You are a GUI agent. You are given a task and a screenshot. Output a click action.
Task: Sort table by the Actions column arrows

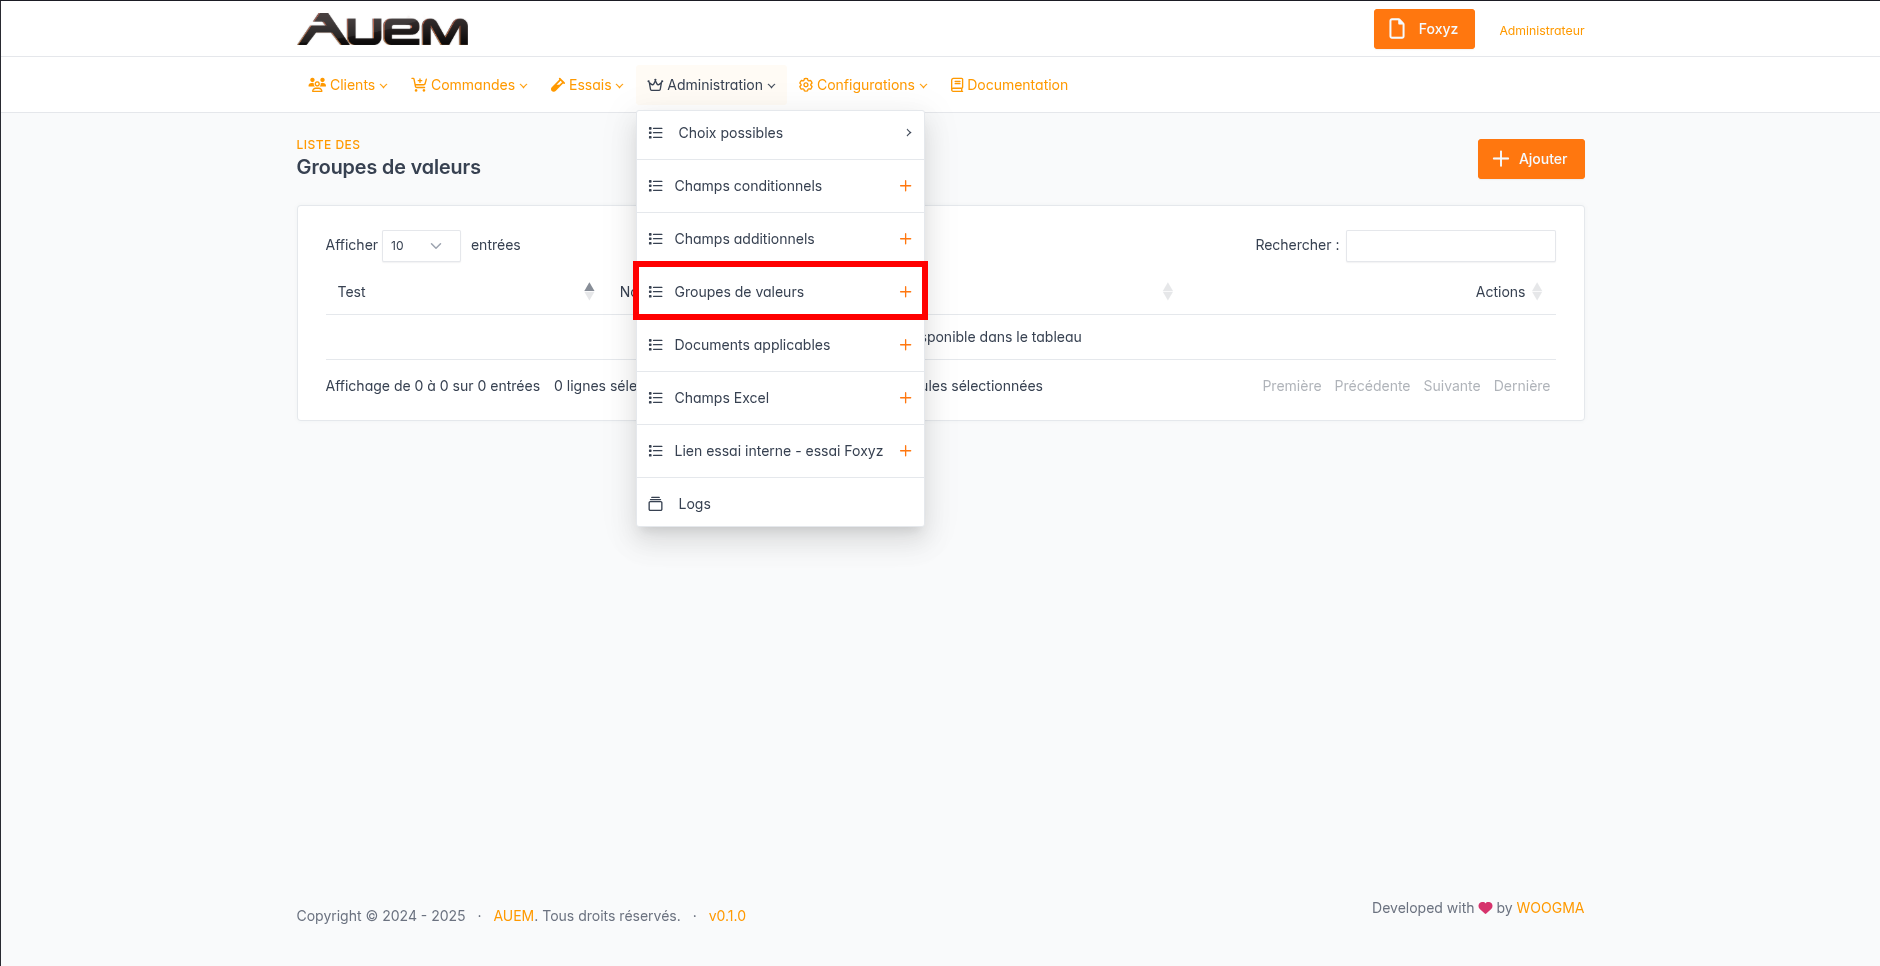coord(1537,292)
